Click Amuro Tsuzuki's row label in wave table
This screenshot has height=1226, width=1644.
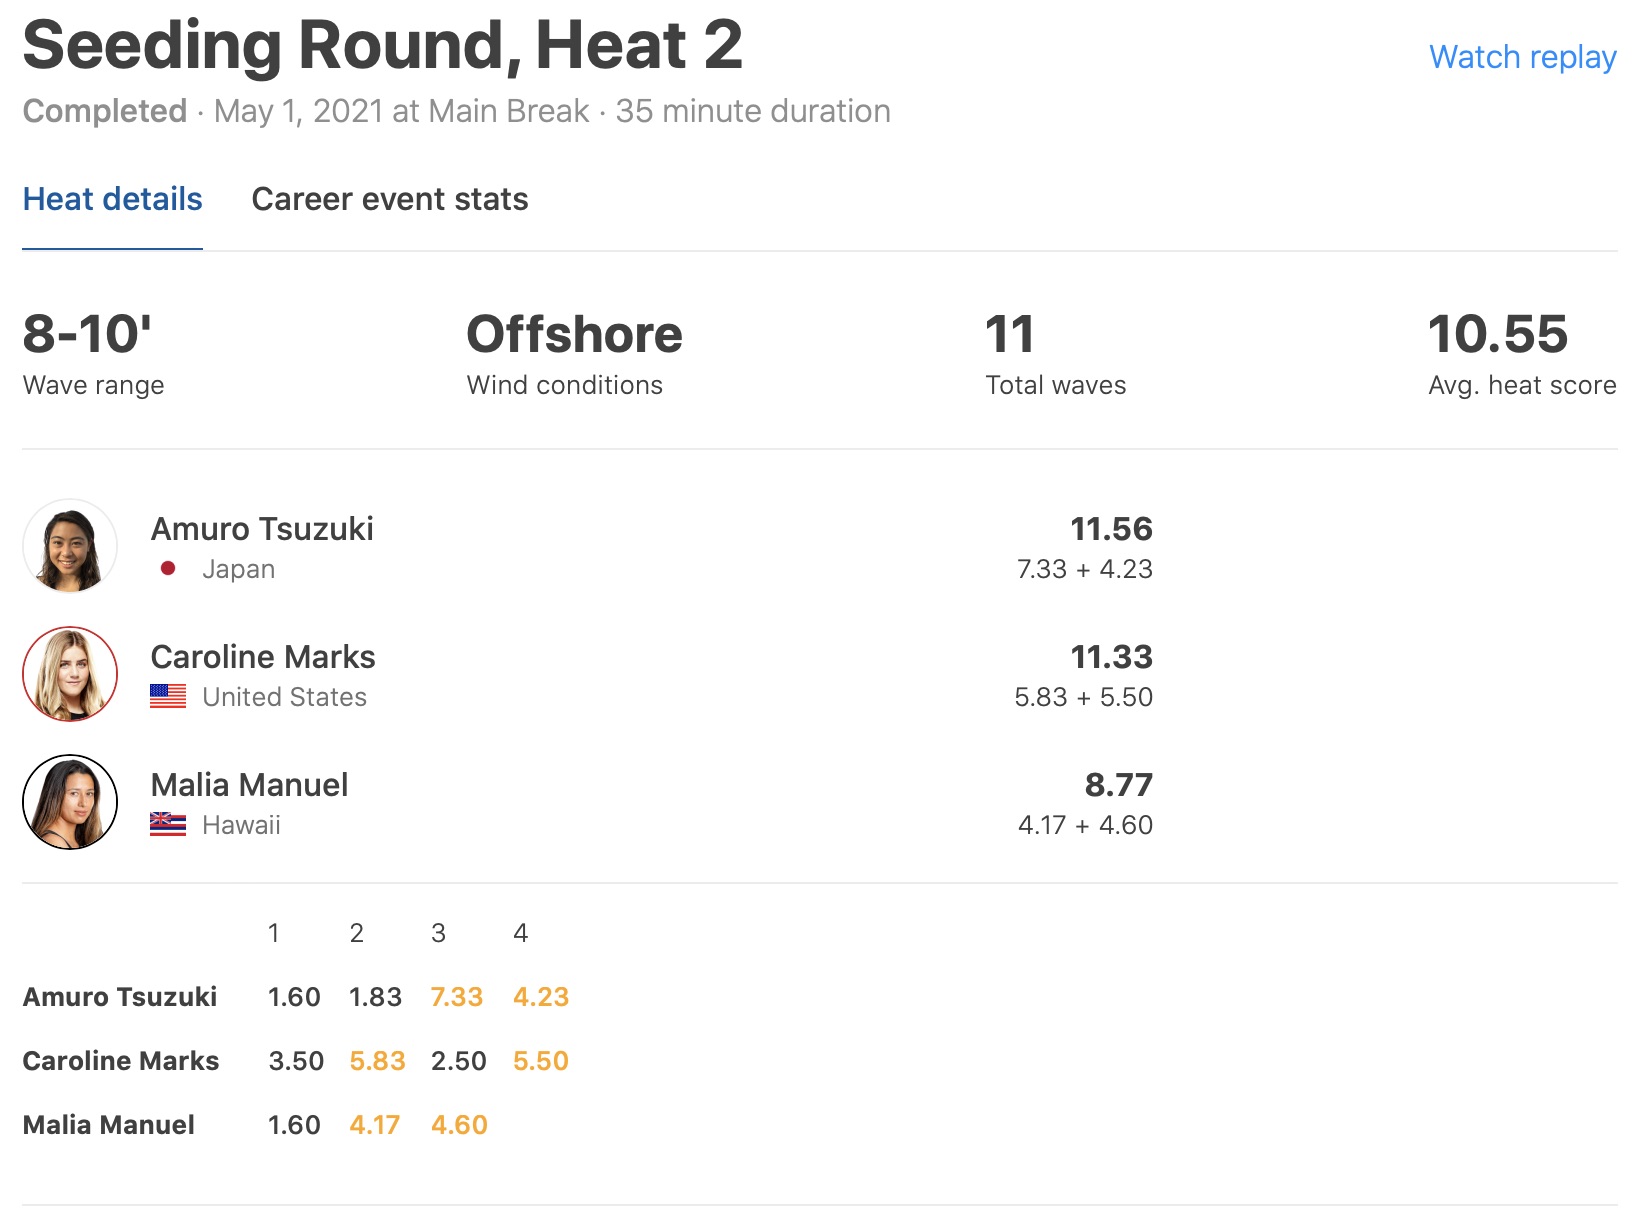tap(120, 997)
